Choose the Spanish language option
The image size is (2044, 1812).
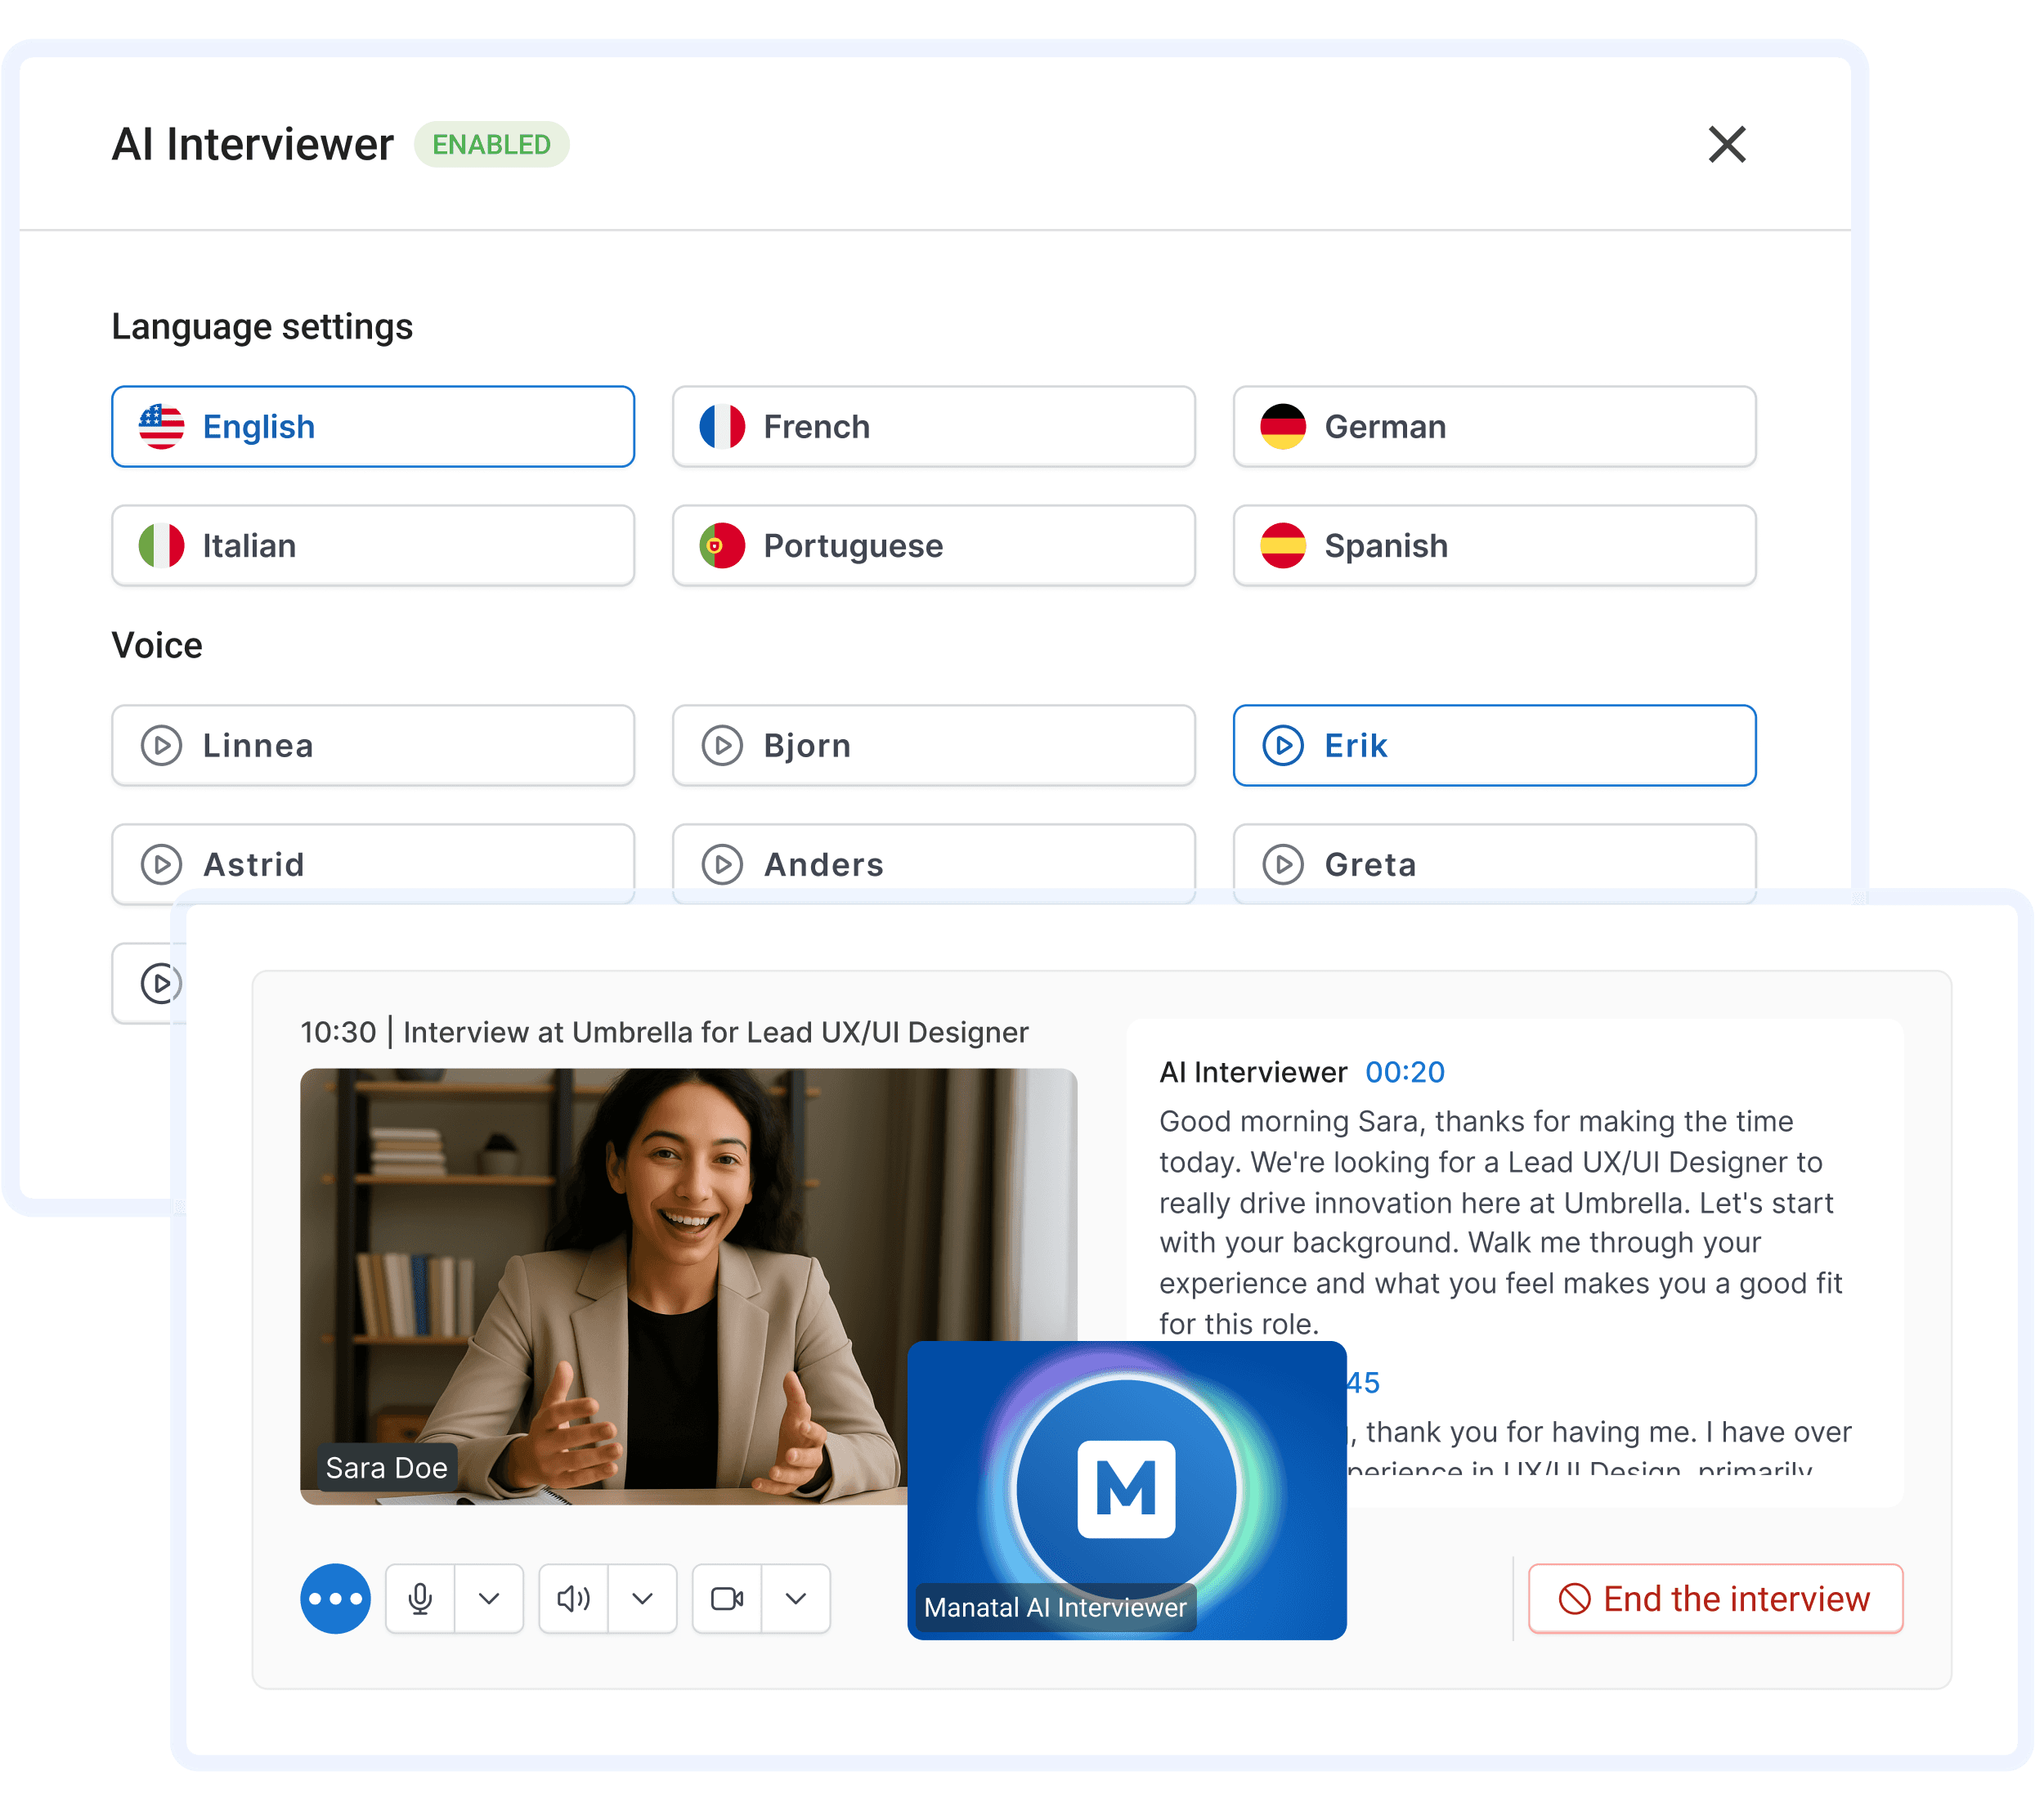1494,546
